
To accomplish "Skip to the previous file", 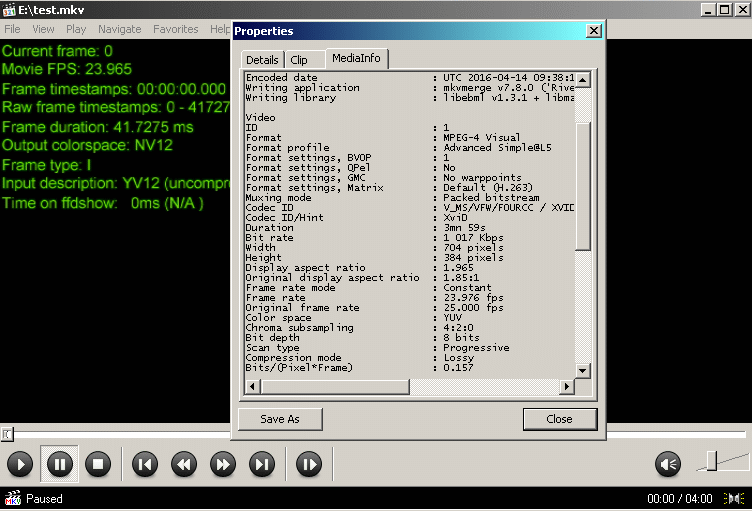I will point(145,464).
